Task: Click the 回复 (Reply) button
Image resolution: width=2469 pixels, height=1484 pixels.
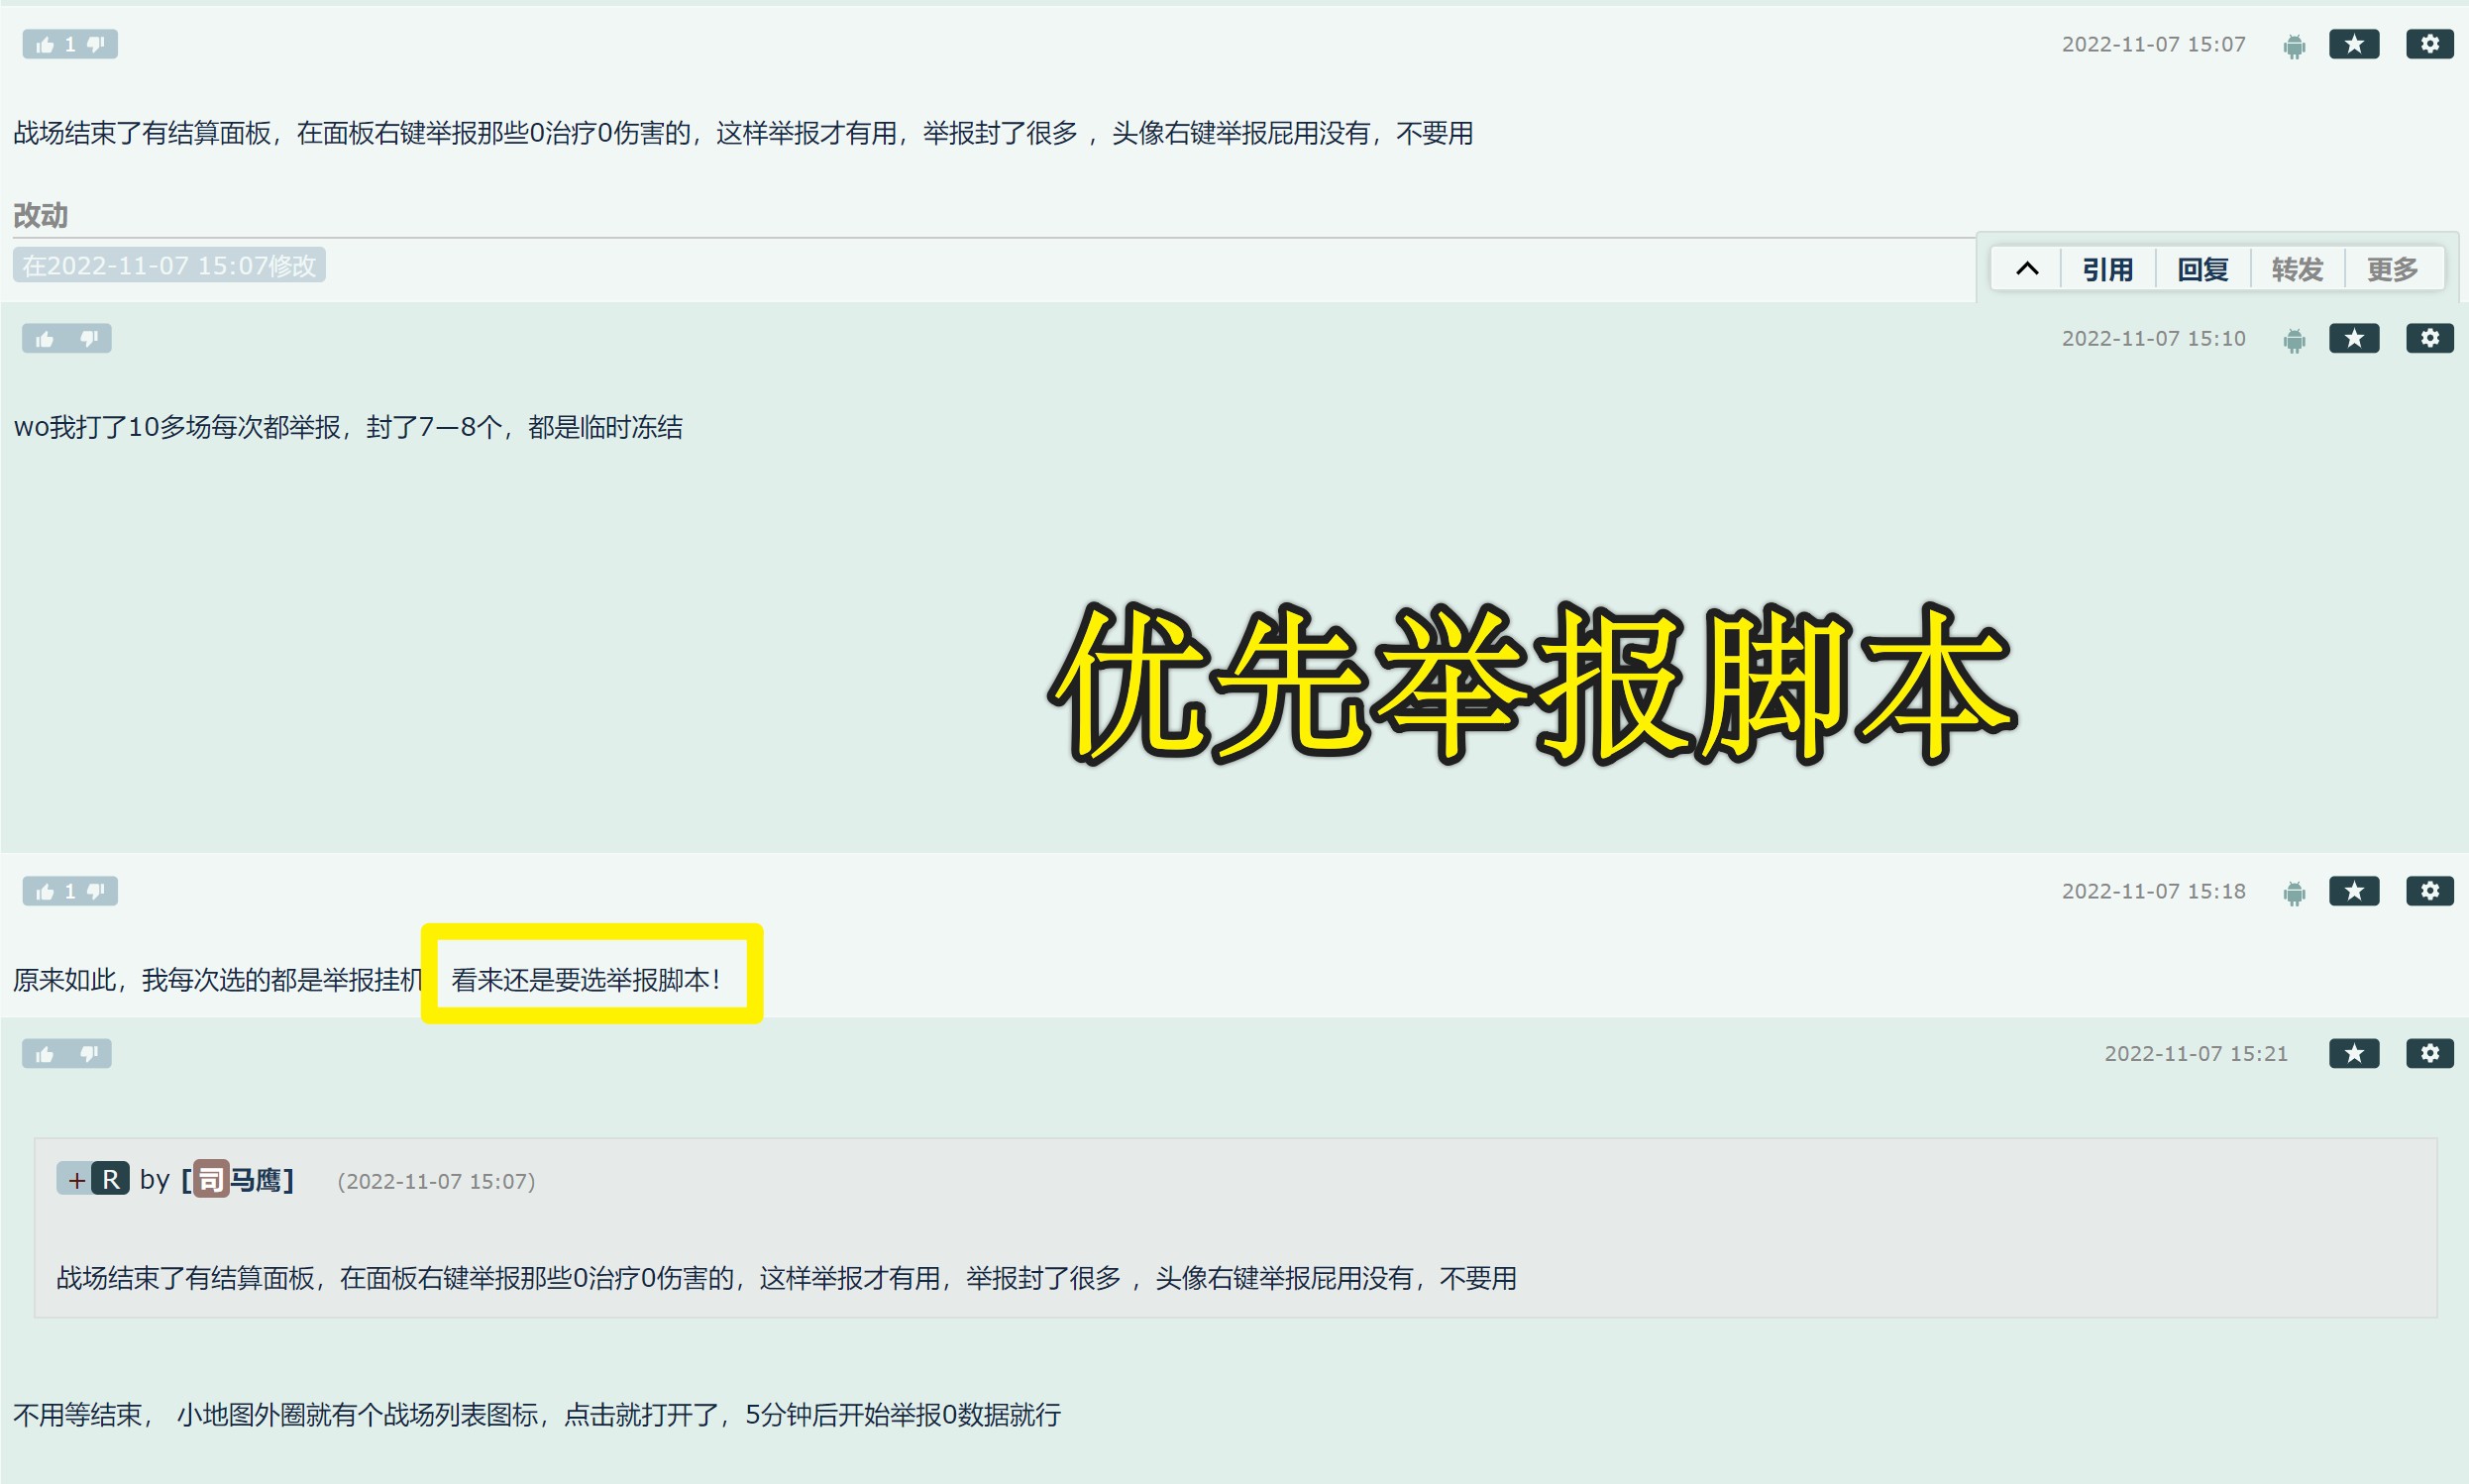Action: tap(2202, 268)
